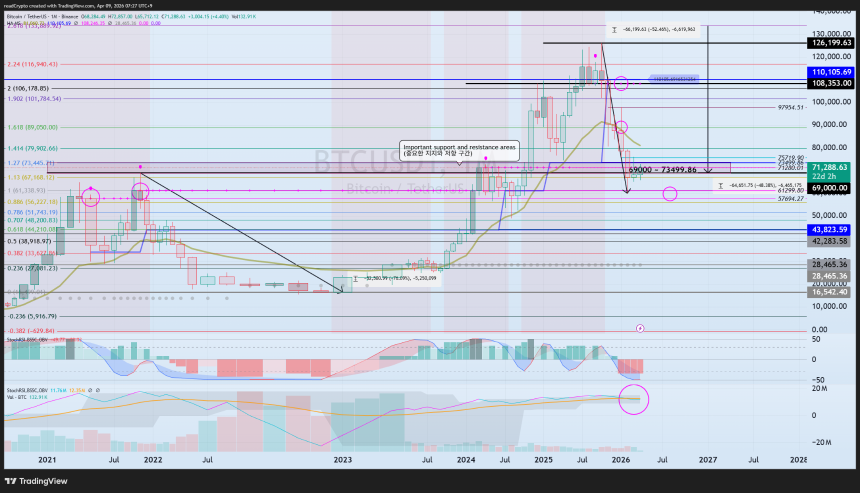Click the 126,199.63 price axis label

pyautogui.click(x=830, y=43)
